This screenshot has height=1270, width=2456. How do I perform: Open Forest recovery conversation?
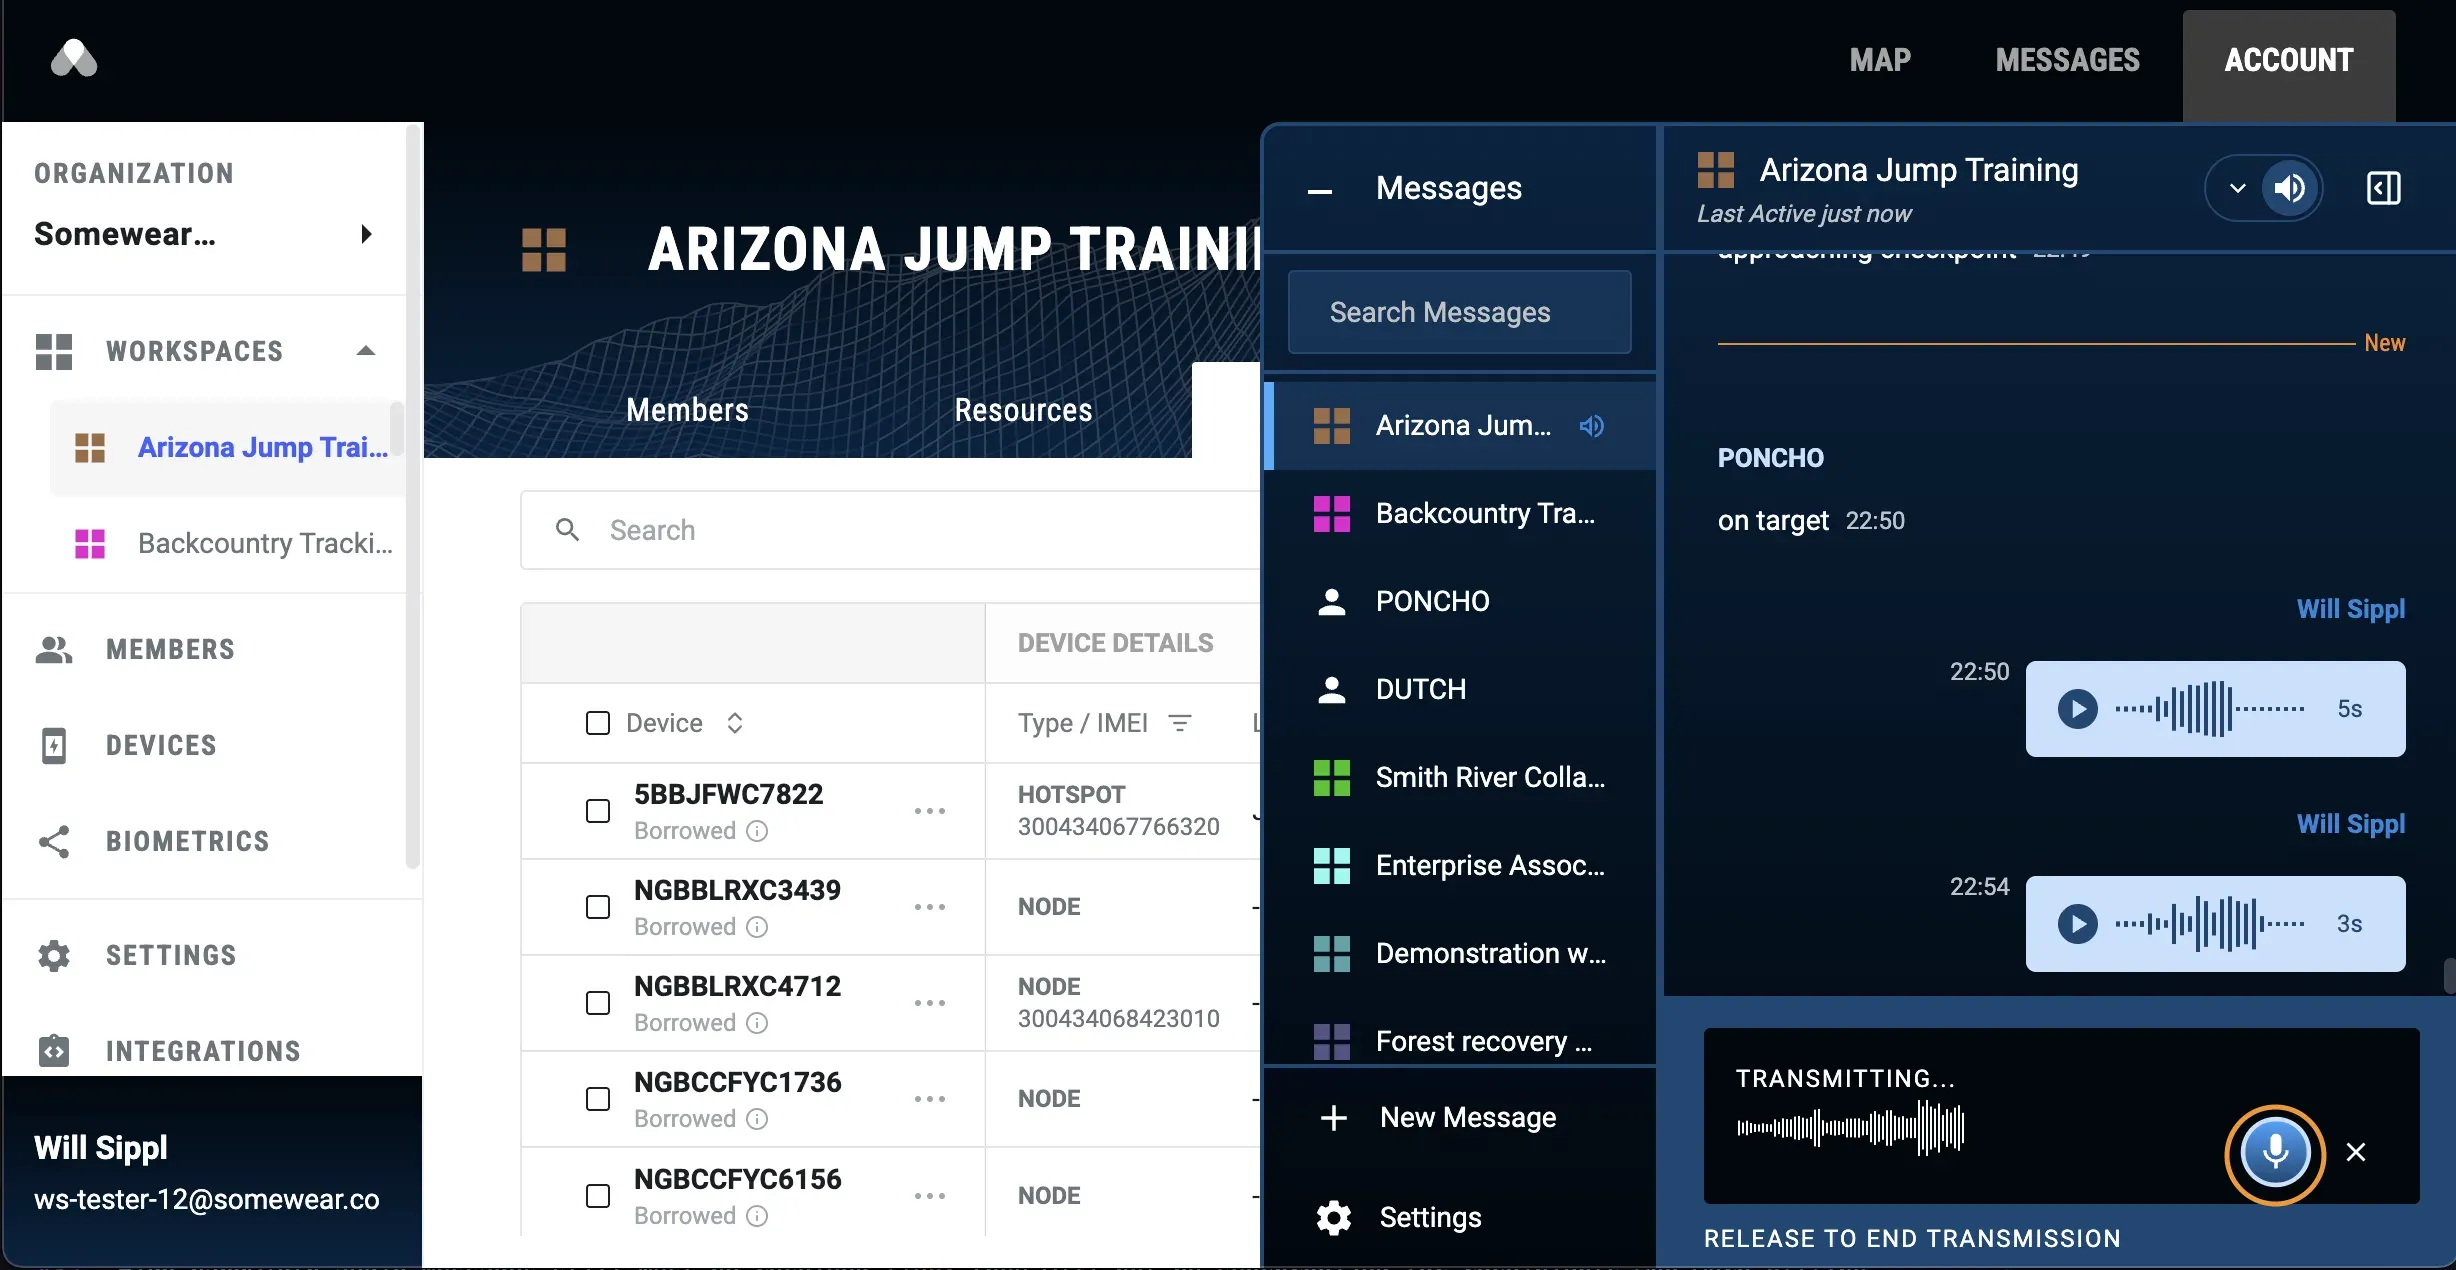[1460, 1036]
